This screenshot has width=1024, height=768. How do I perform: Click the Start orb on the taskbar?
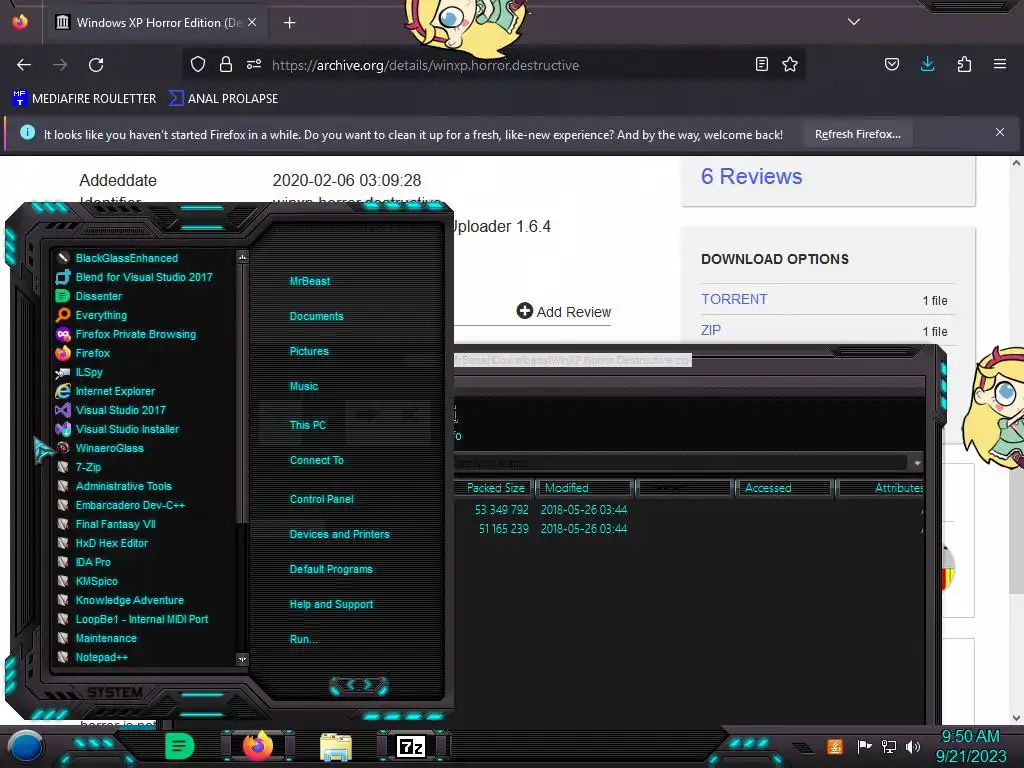[x=26, y=746]
